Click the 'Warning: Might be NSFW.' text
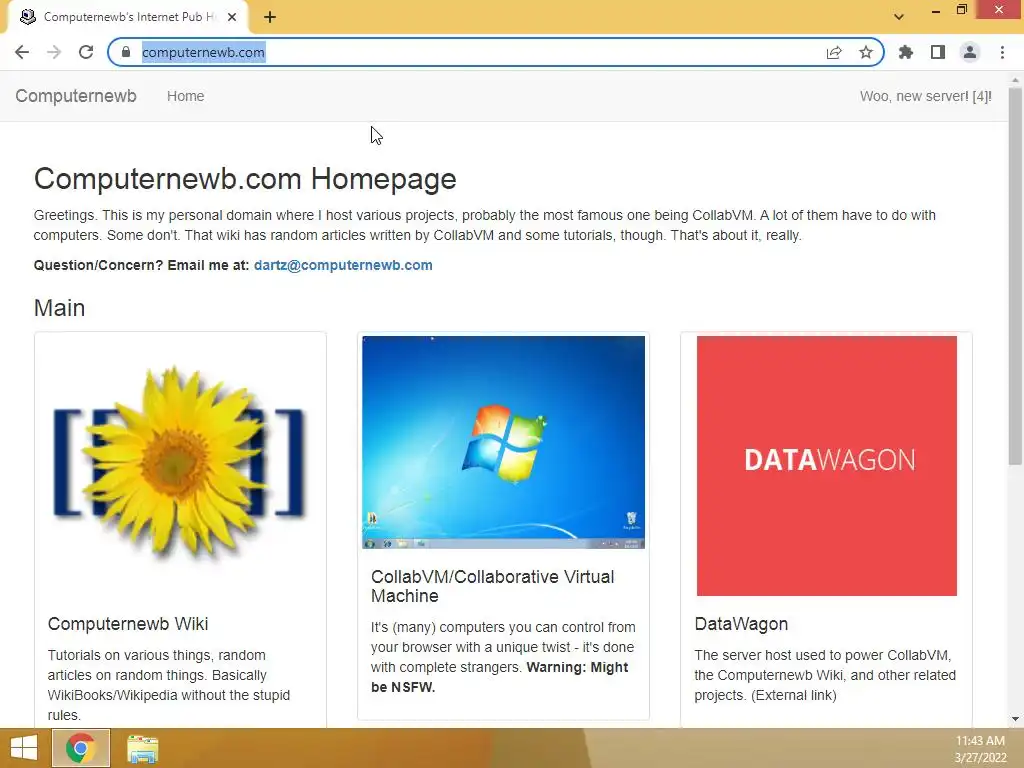Image resolution: width=1024 pixels, height=768 pixels. (500, 677)
